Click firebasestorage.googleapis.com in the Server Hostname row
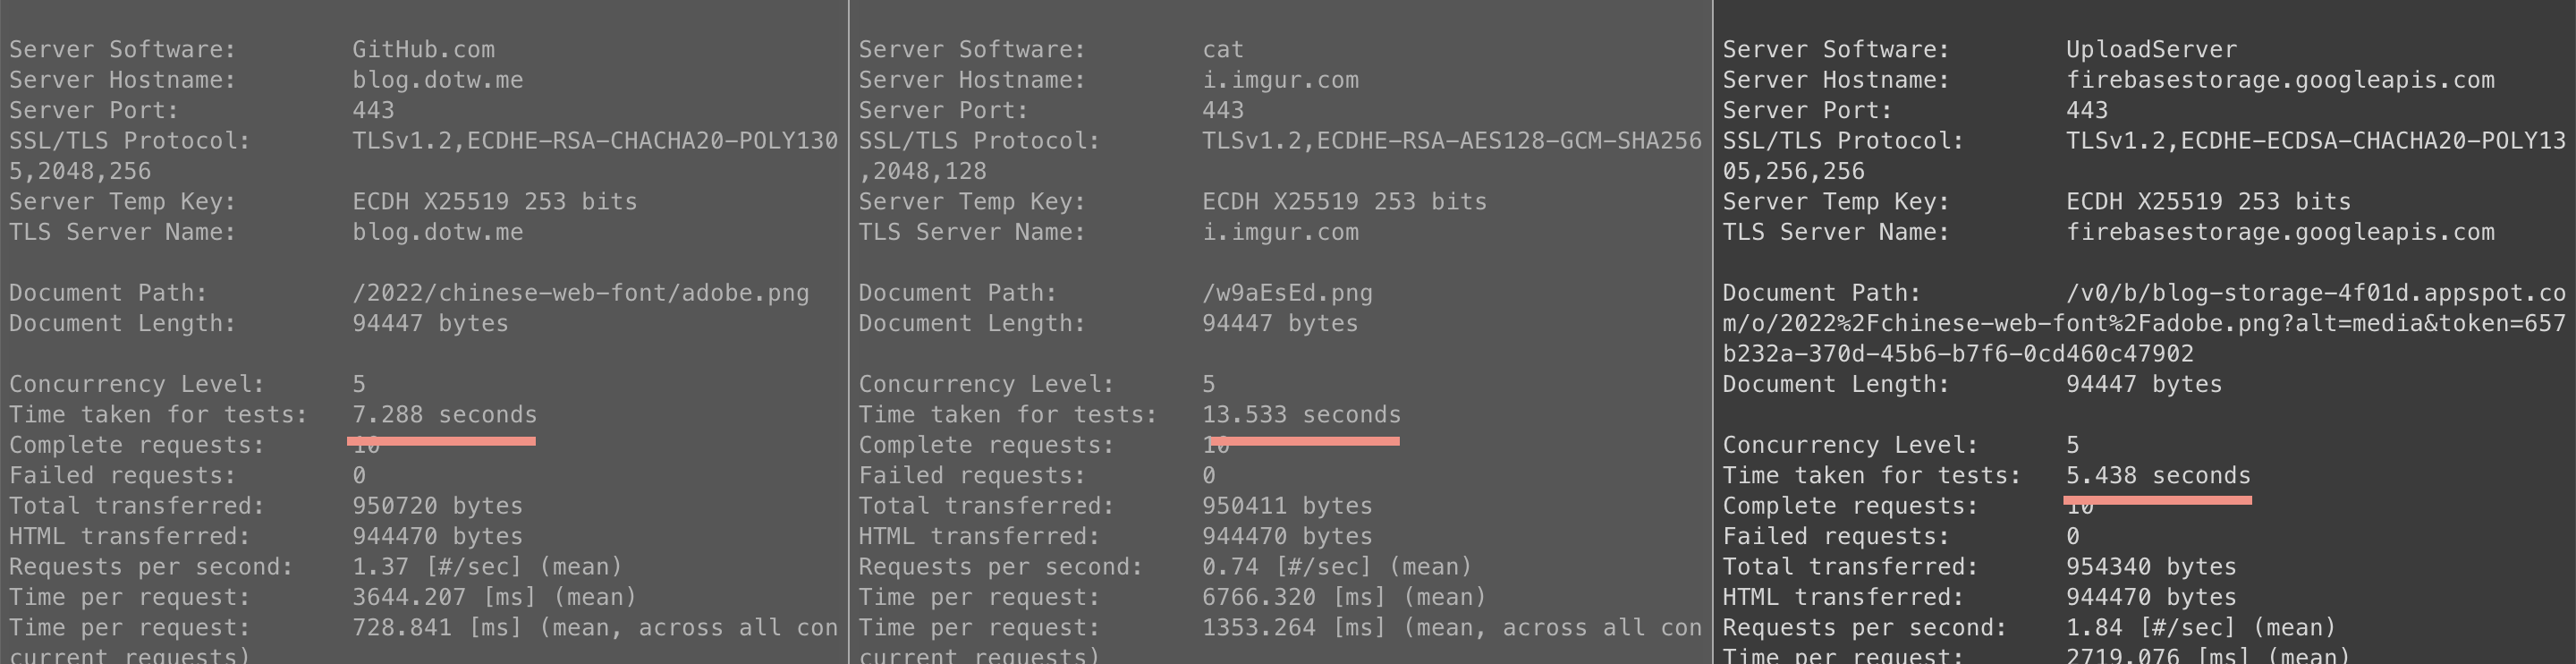Image resolution: width=2576 pixels, height=664 pixels. point(2280,80)
